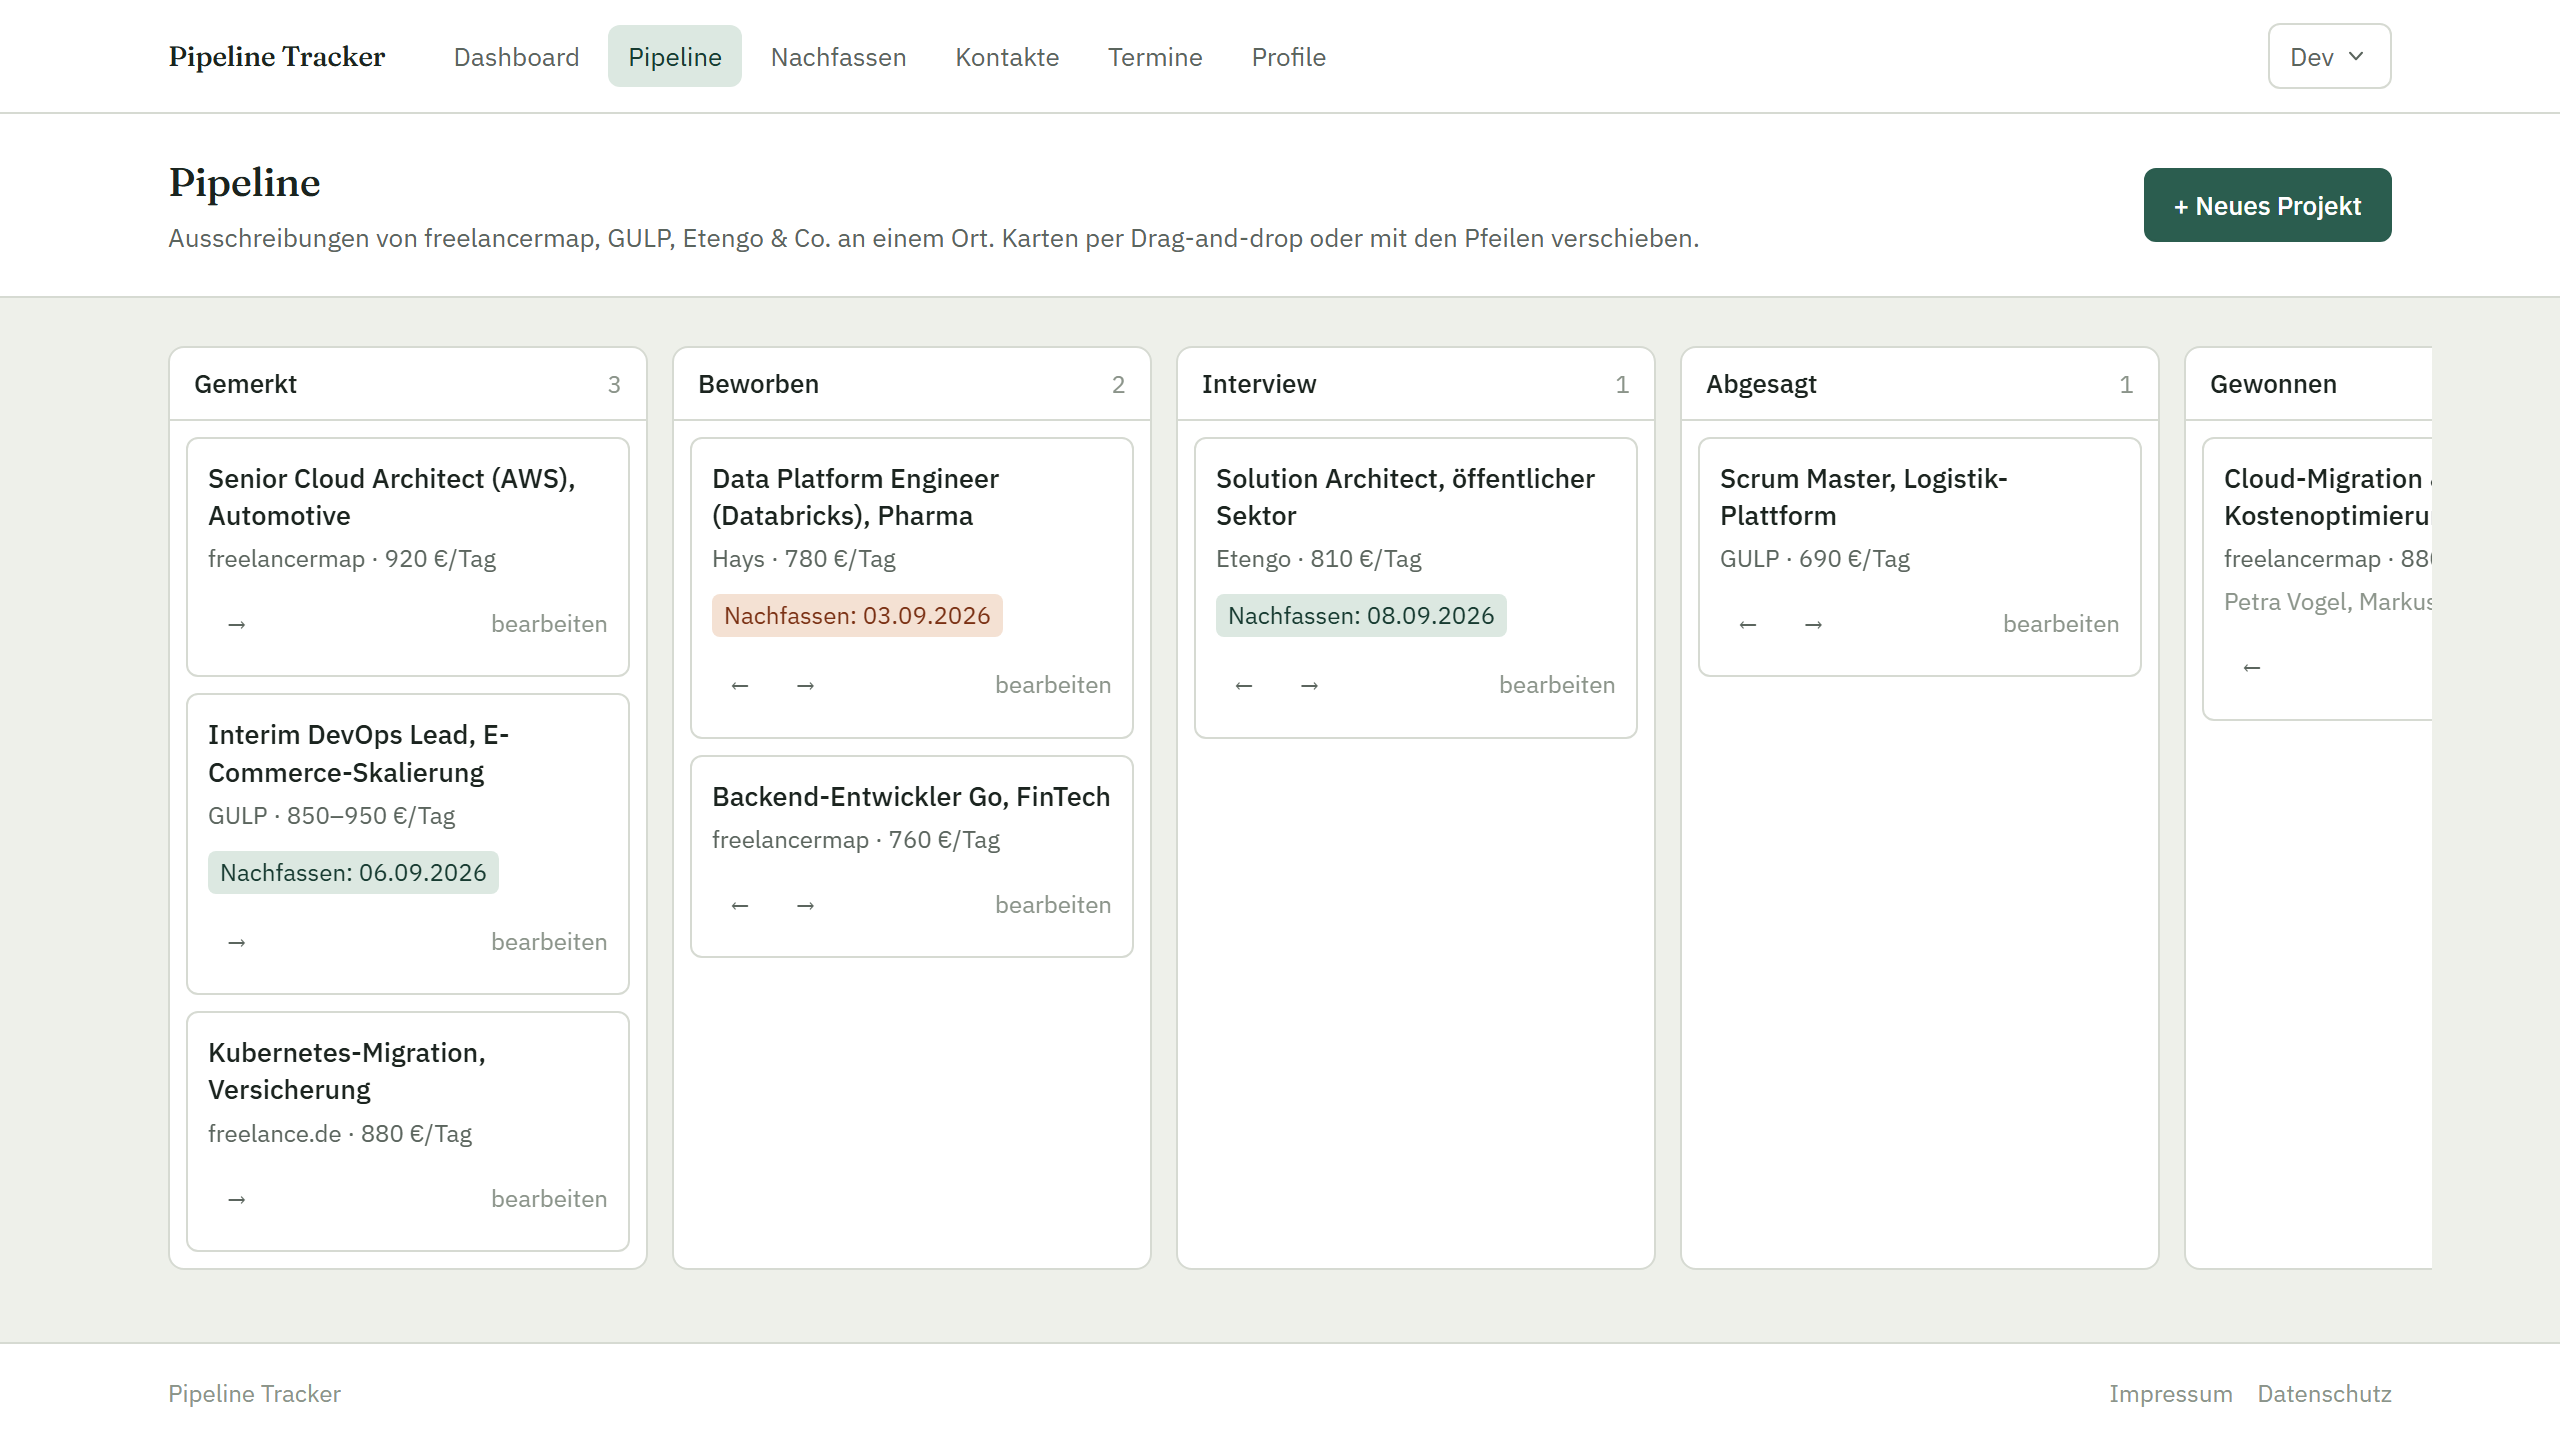Edit the Scrum Master card

click(x=2061, y=624)
